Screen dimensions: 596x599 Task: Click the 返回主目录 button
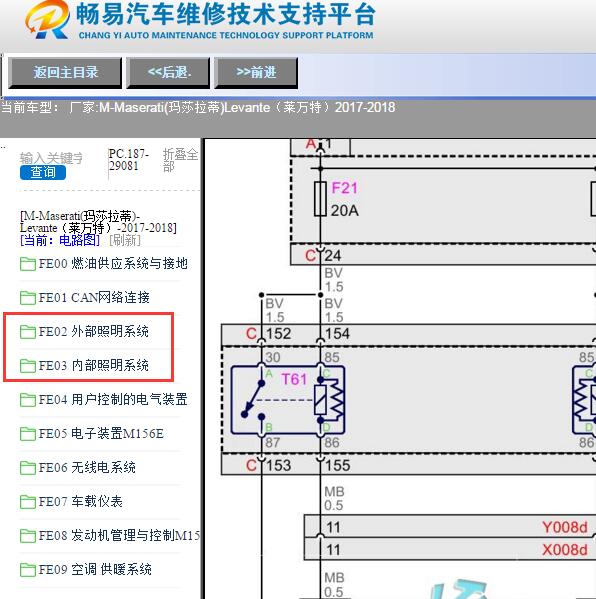click(x=65, y=73)
